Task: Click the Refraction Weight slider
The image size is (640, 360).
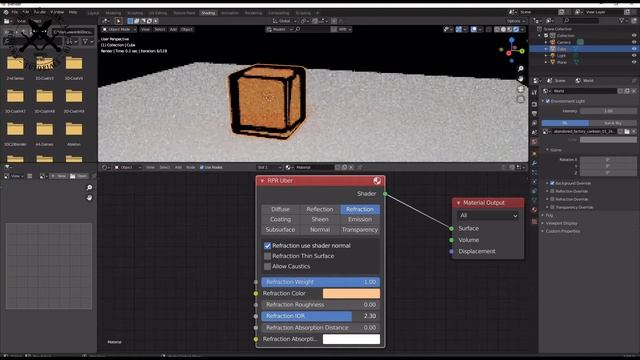Action: pos(321,282)
